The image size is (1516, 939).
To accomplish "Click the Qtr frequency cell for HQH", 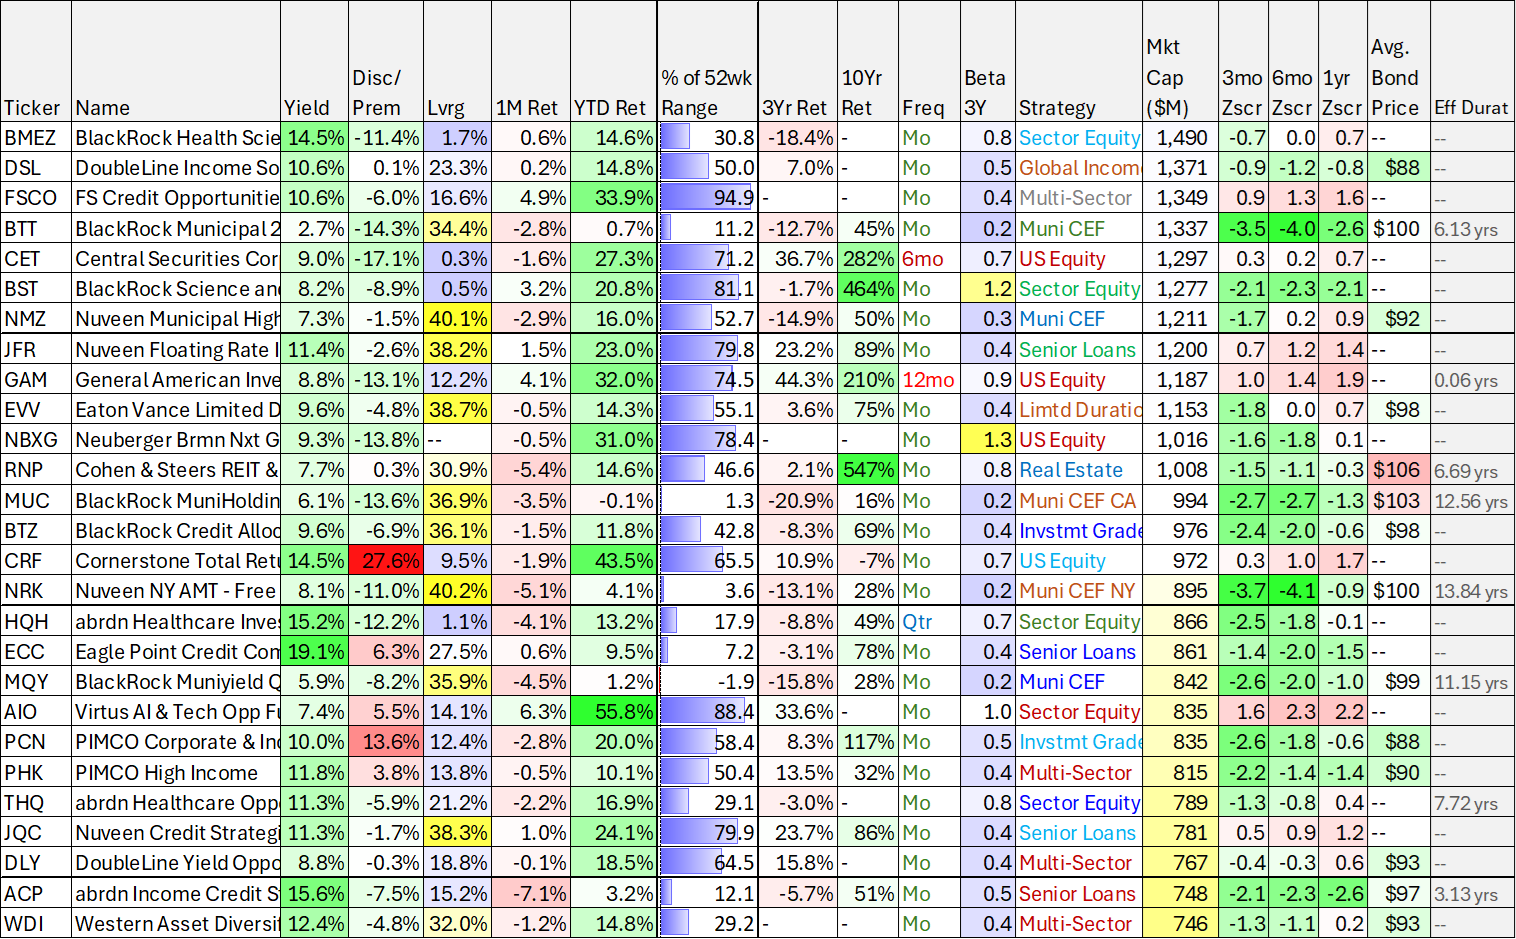I will click(x=930, y=622).
